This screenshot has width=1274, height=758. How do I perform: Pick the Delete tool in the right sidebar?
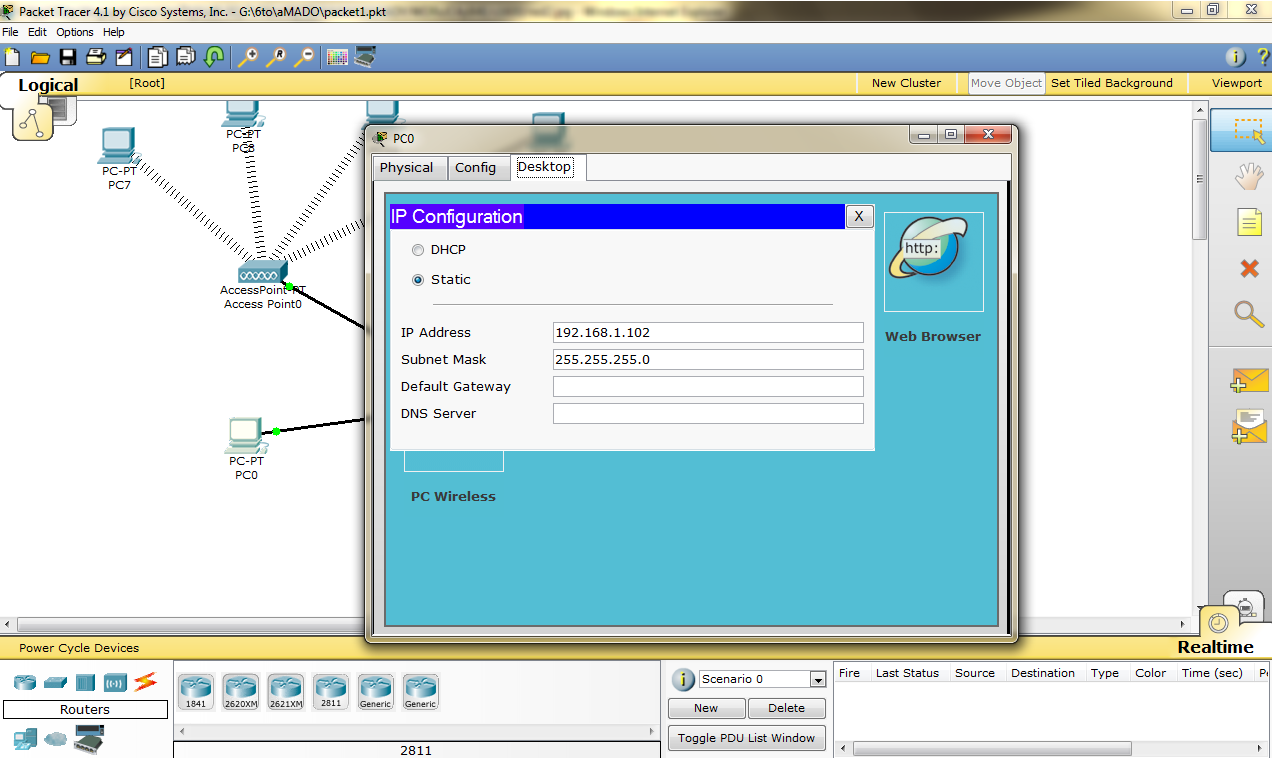pos(1248,268)
